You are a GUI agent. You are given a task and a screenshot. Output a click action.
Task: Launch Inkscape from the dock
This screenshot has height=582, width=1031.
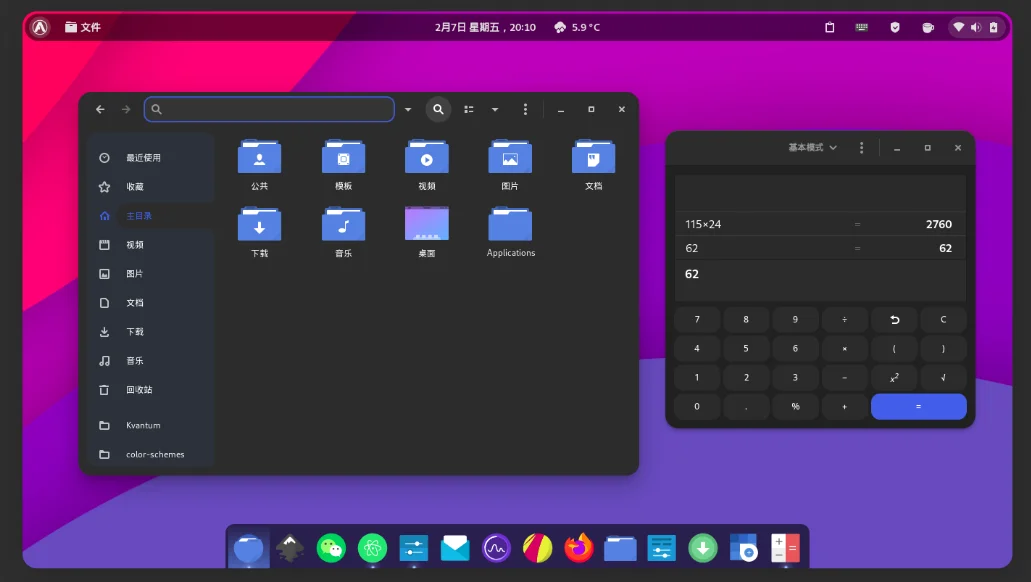(289, 548)
